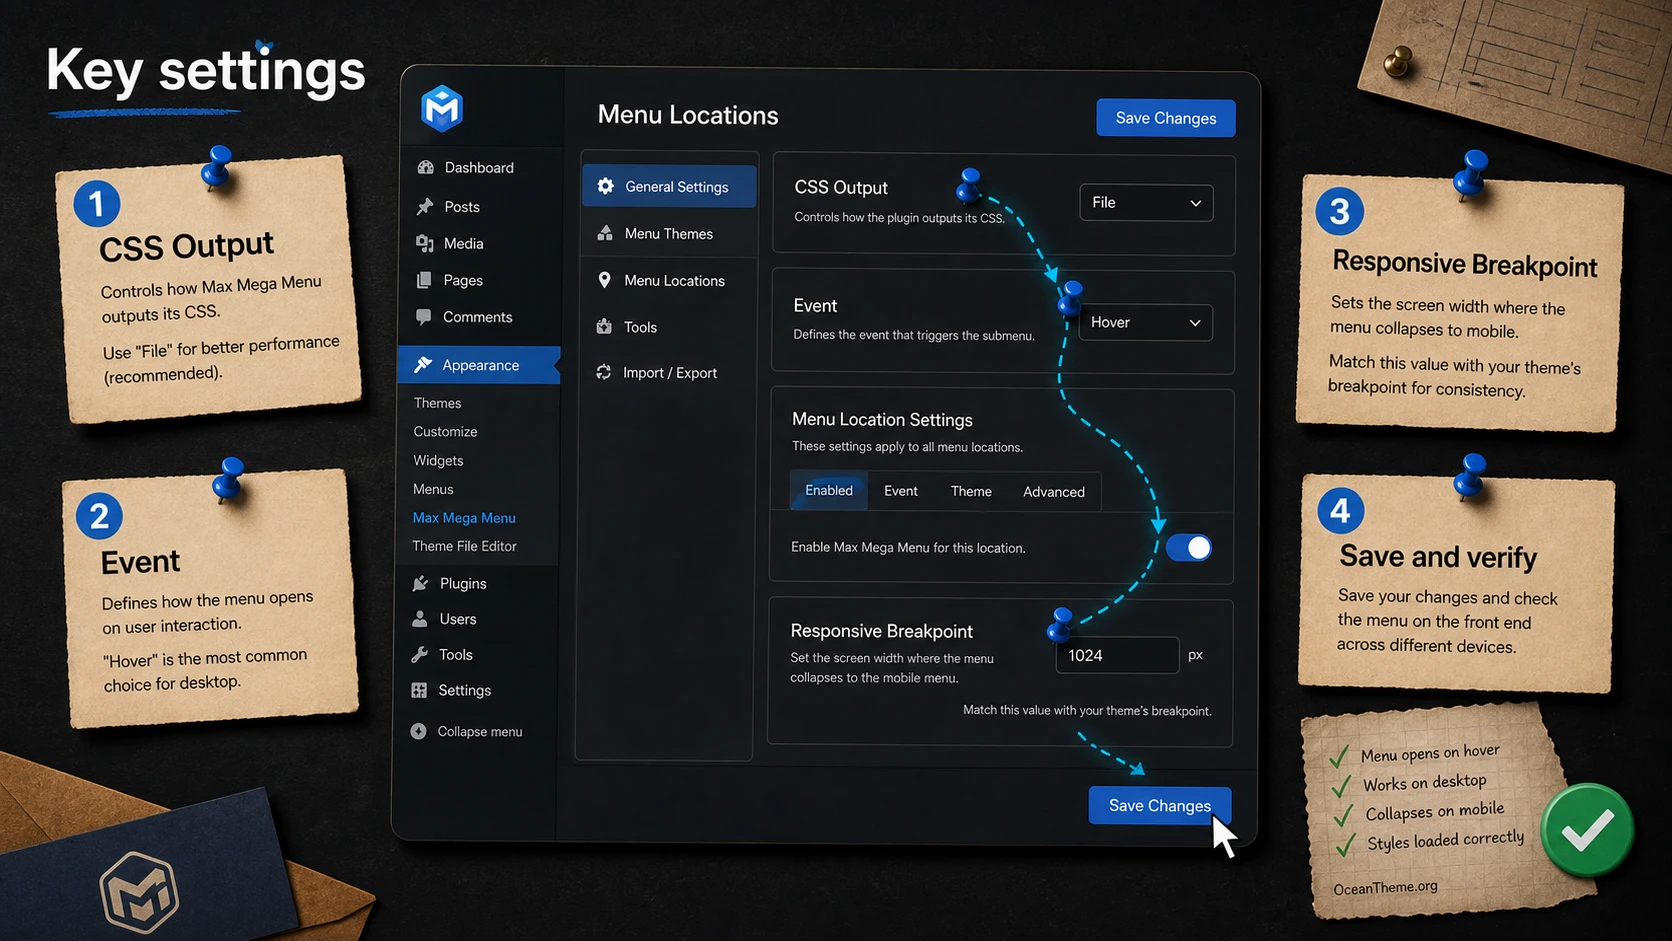1672x941 pixels.
Task: Select Import / Export in plugin navigation
Action: (x=669, y=373)
